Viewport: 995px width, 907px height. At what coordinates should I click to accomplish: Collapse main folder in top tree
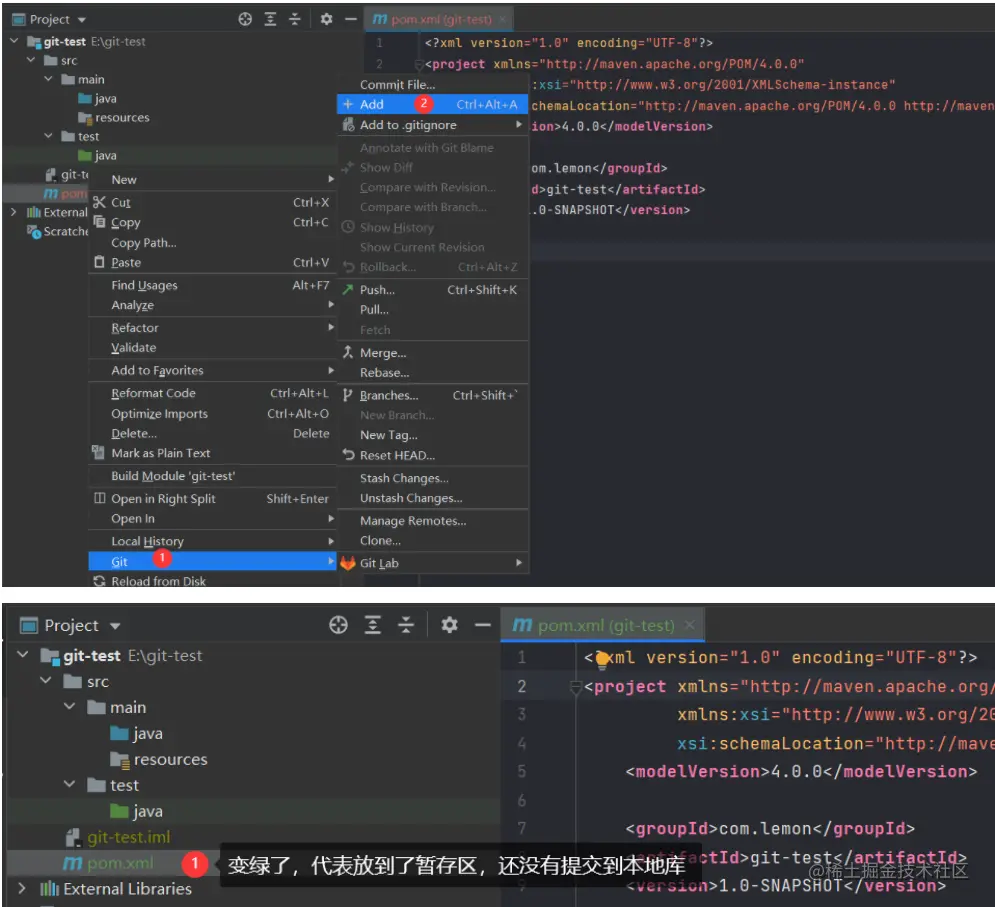click(48, 79)
